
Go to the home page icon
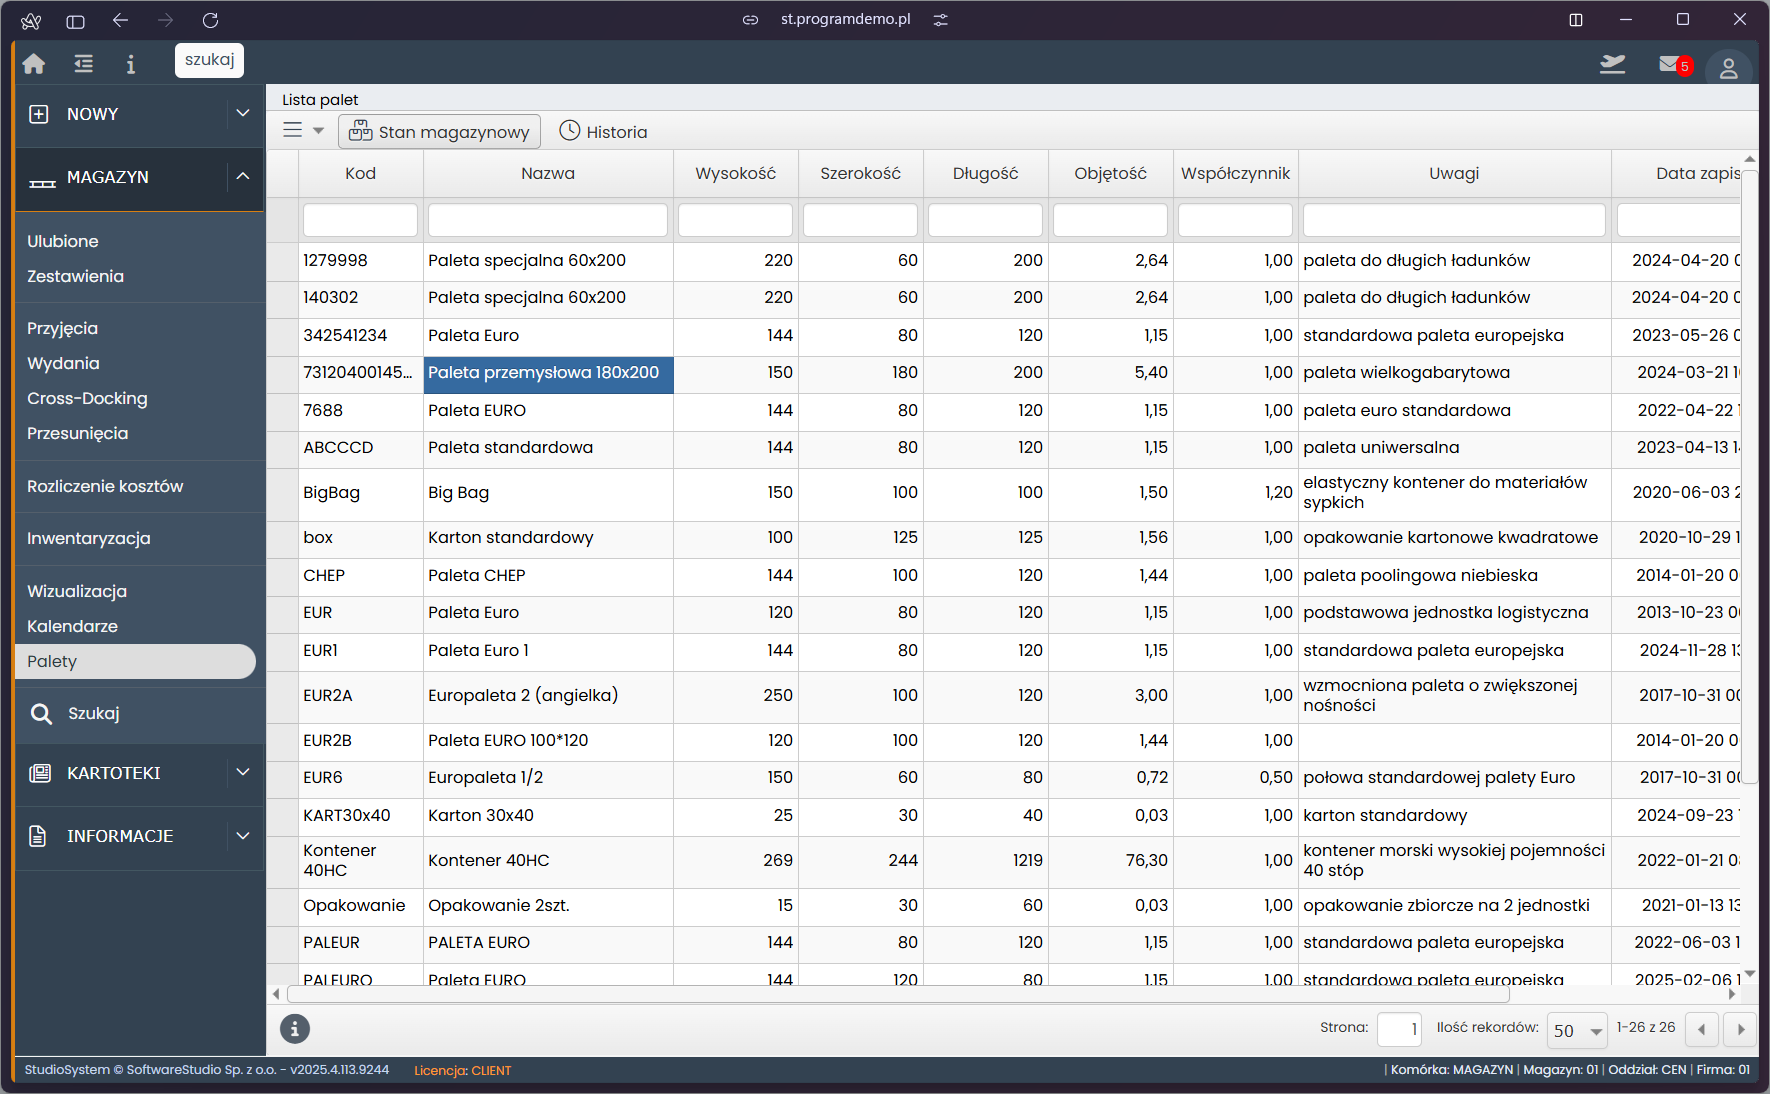click(x=34, y=64)
